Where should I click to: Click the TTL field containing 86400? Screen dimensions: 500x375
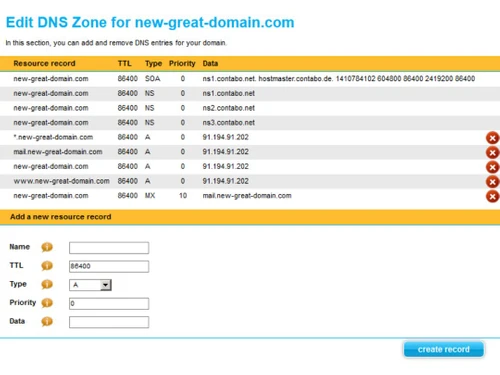(x=109, y=266)
